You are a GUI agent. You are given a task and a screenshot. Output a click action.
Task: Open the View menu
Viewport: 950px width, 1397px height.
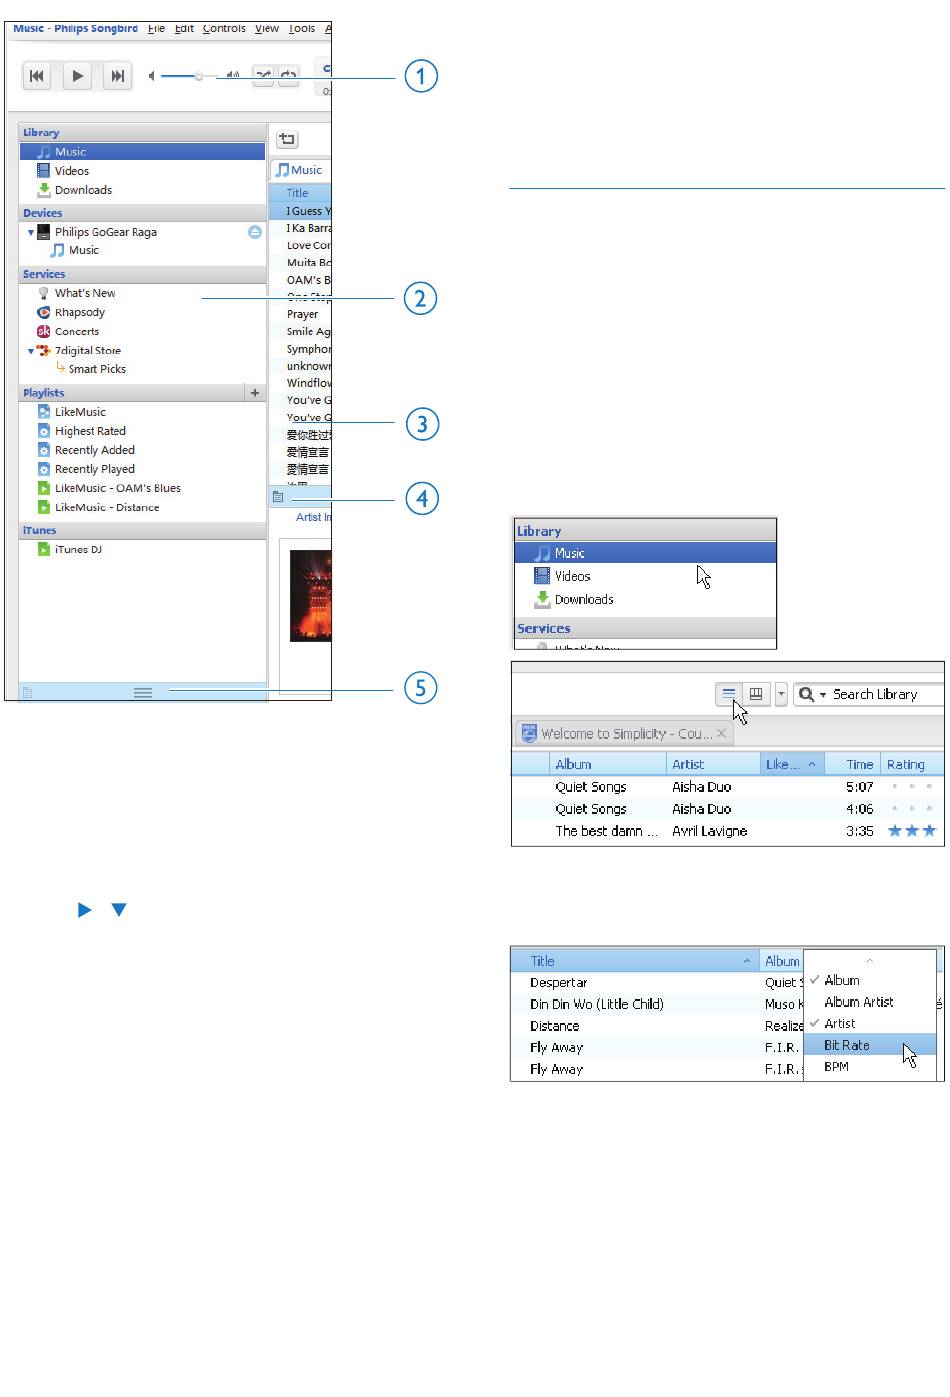267,28
